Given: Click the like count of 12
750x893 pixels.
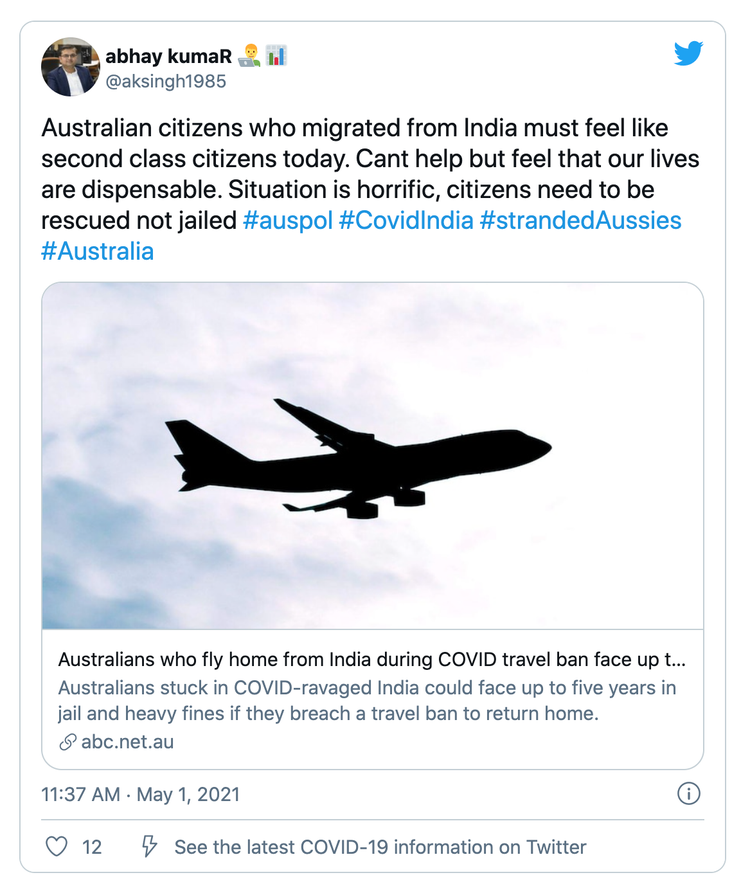Looking at the screenshot, I should [92, 846].
